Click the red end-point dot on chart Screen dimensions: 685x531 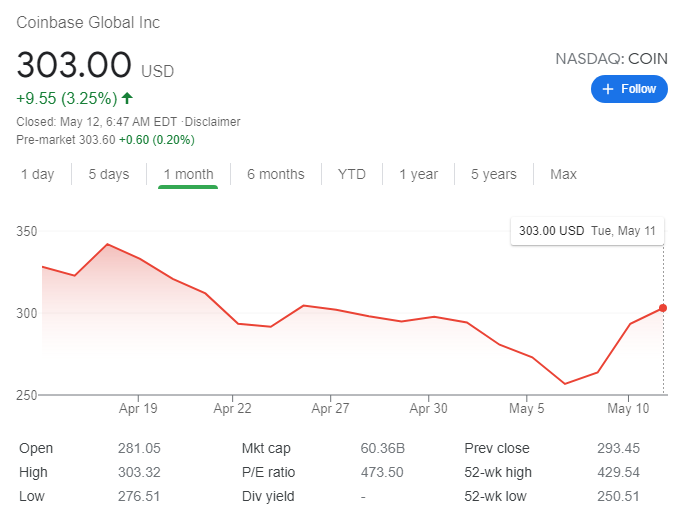point(663,308)
